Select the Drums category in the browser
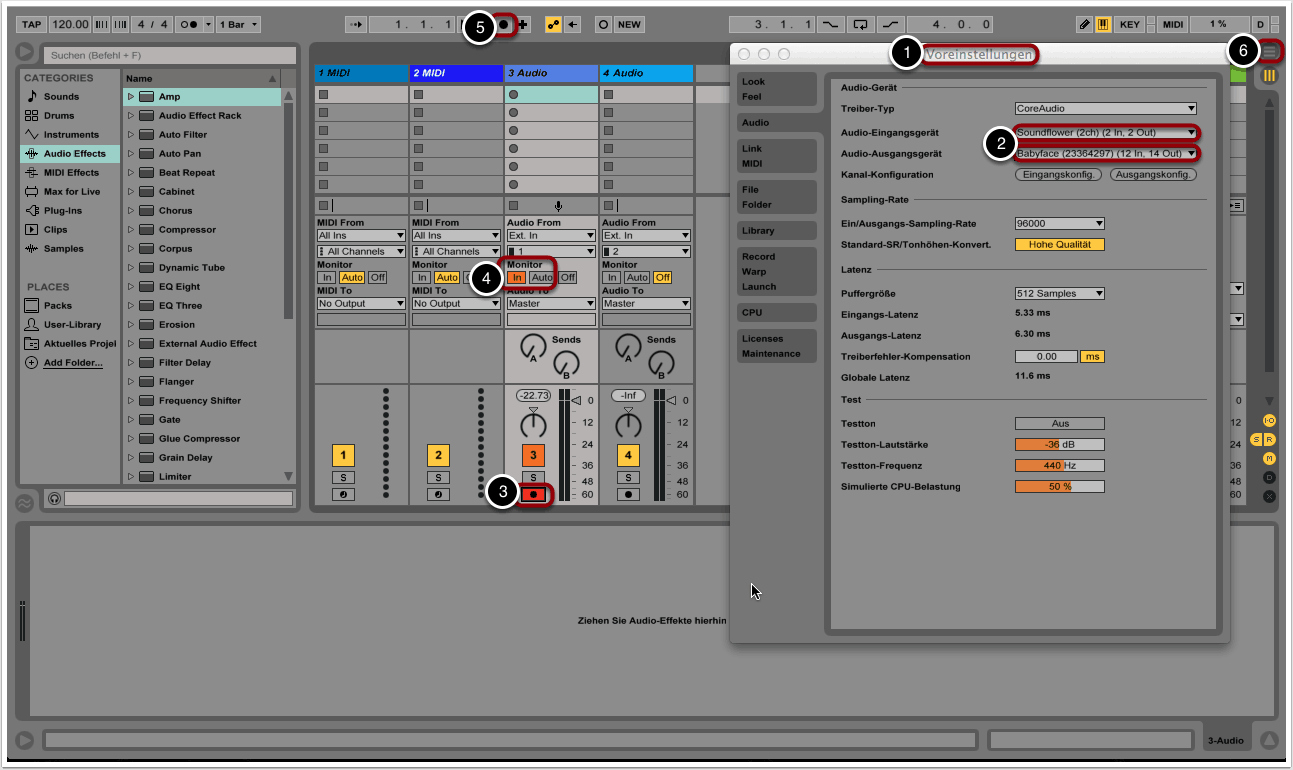Viewport: 1293px width, 770px height. click(x=59, y=116)
